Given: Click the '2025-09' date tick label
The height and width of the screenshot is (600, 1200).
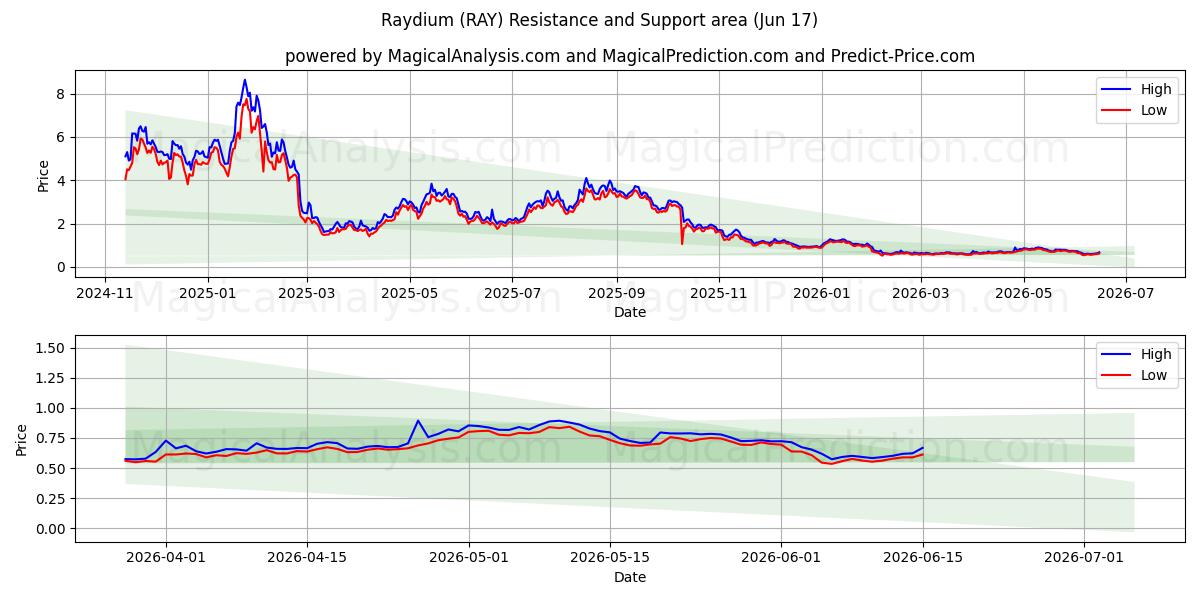Looking at the screenshot, I should (616, 294).
